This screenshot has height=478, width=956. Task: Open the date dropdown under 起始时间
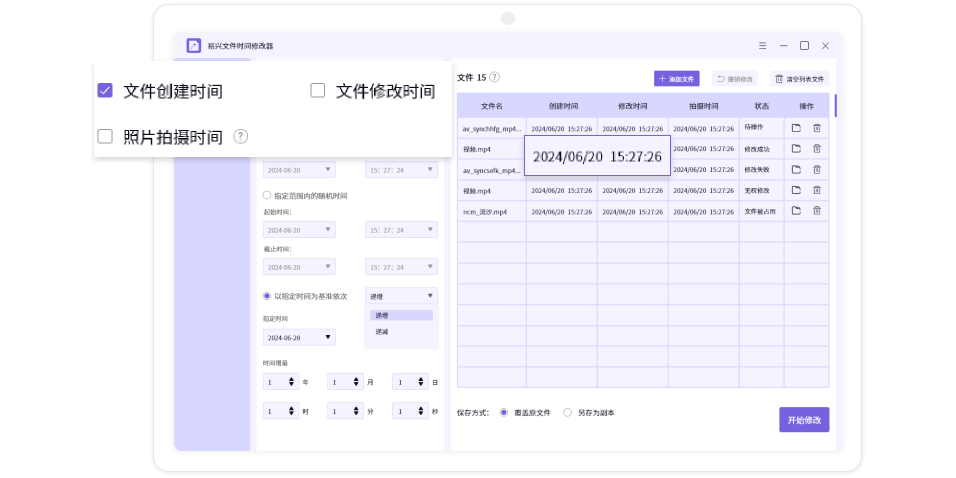[299, 230]
